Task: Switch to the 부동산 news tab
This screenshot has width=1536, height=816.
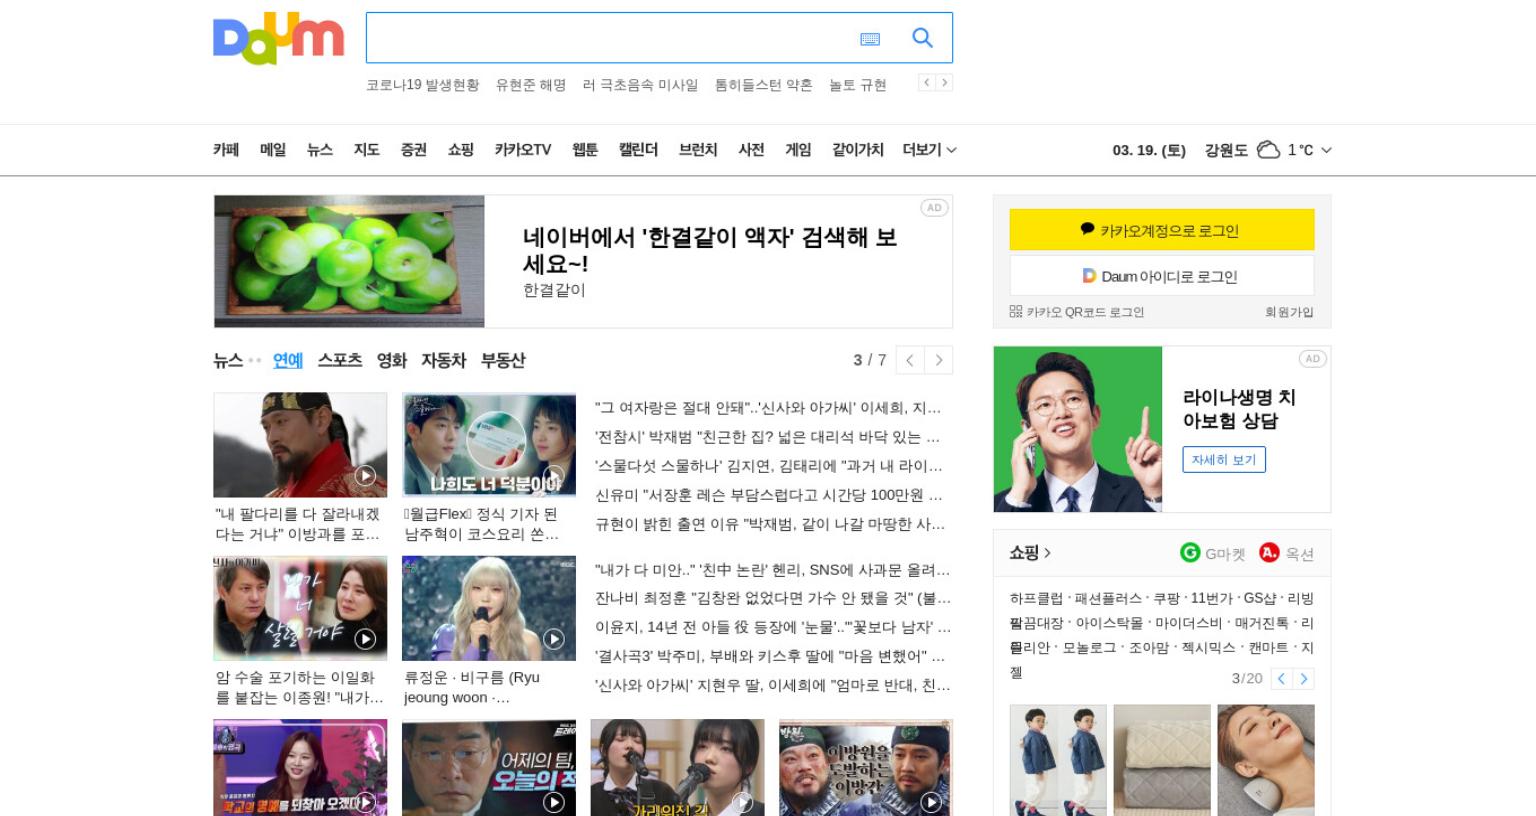Action: [503, 360]
